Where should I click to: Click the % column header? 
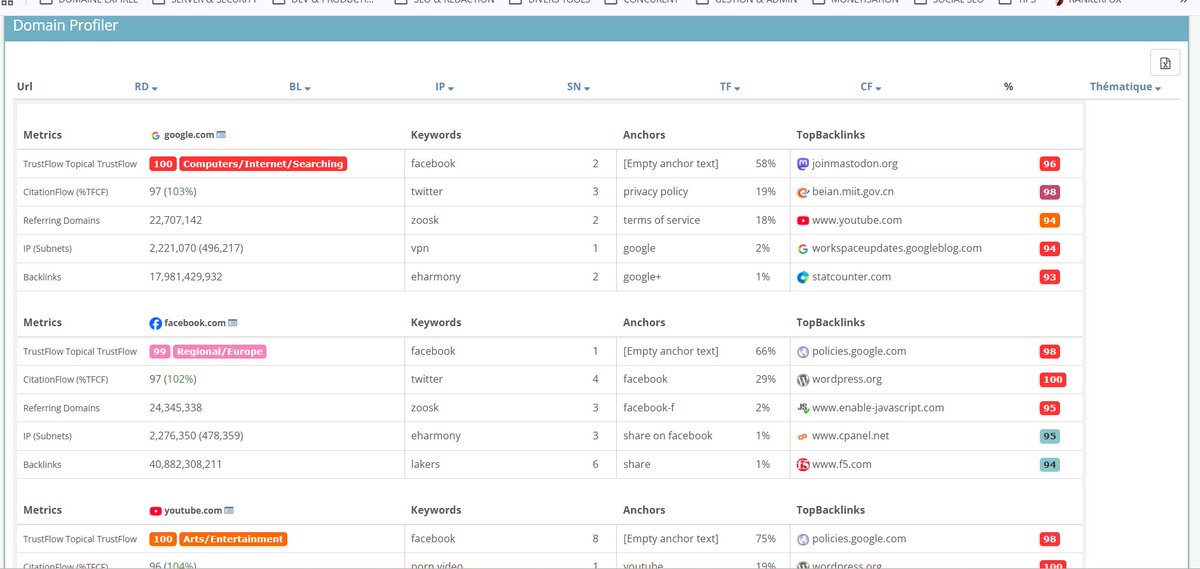1009,87
